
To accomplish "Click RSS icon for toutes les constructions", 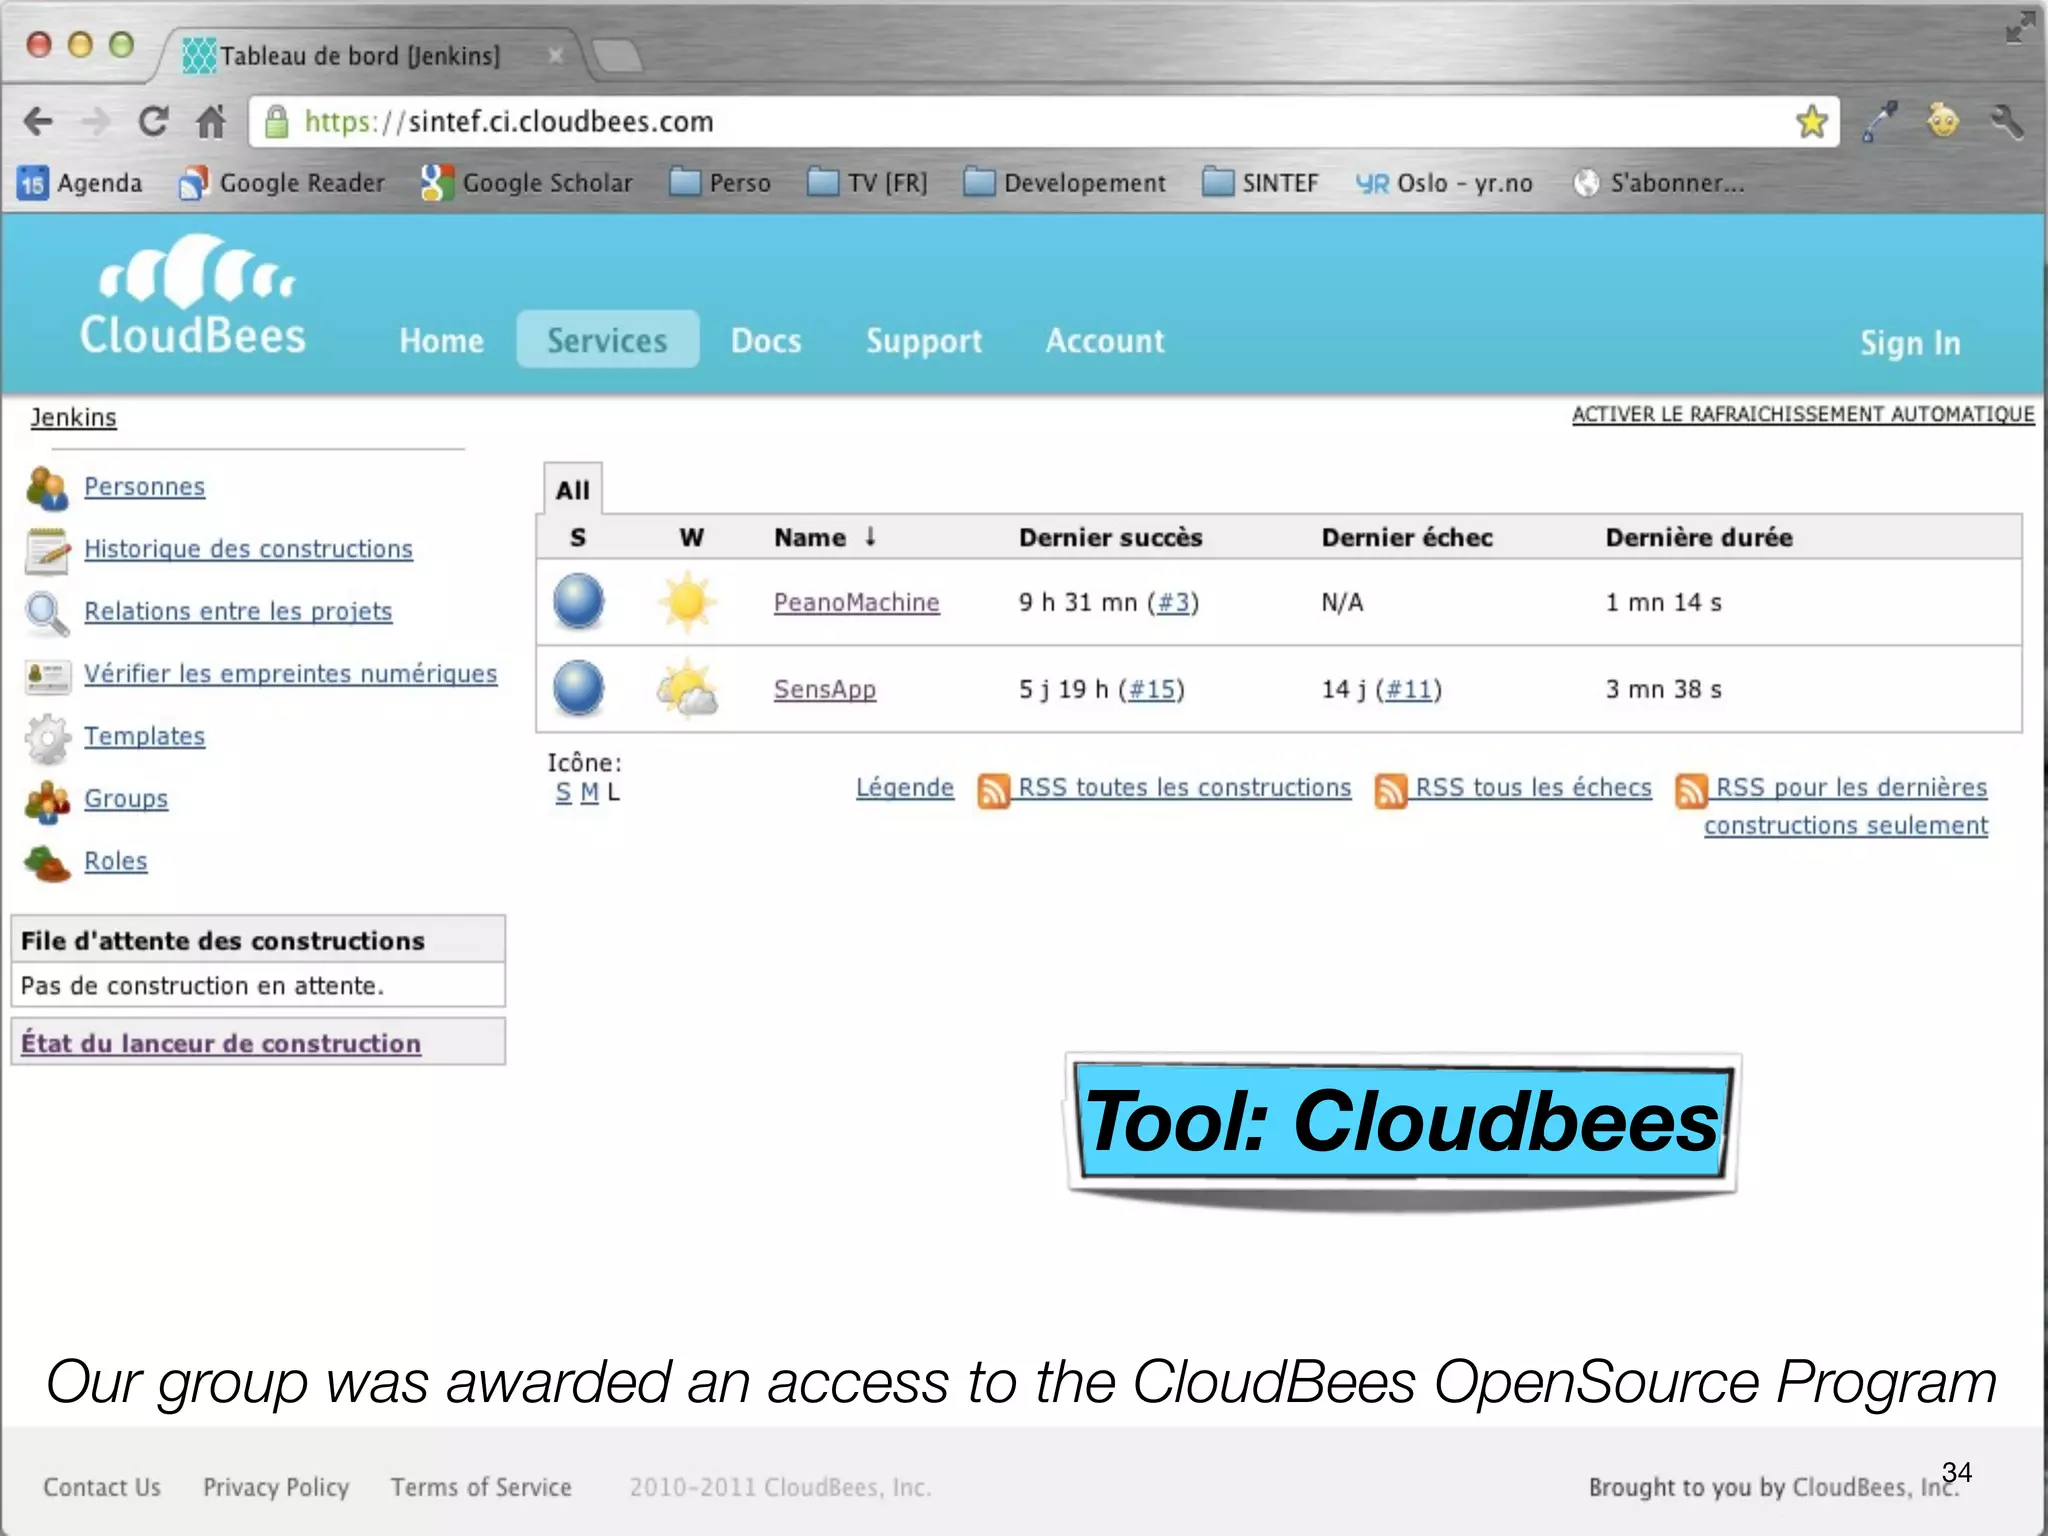I will click(x=993, y=790).
